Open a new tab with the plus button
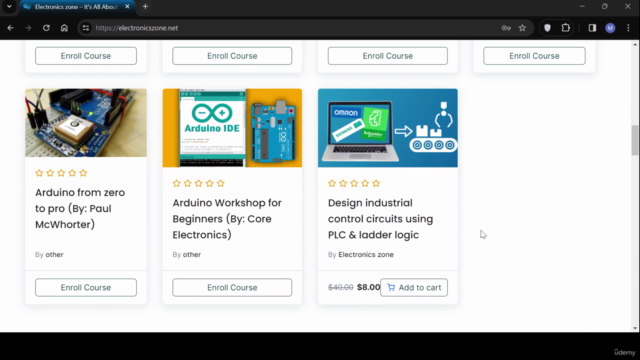 (x=145, y=7)
